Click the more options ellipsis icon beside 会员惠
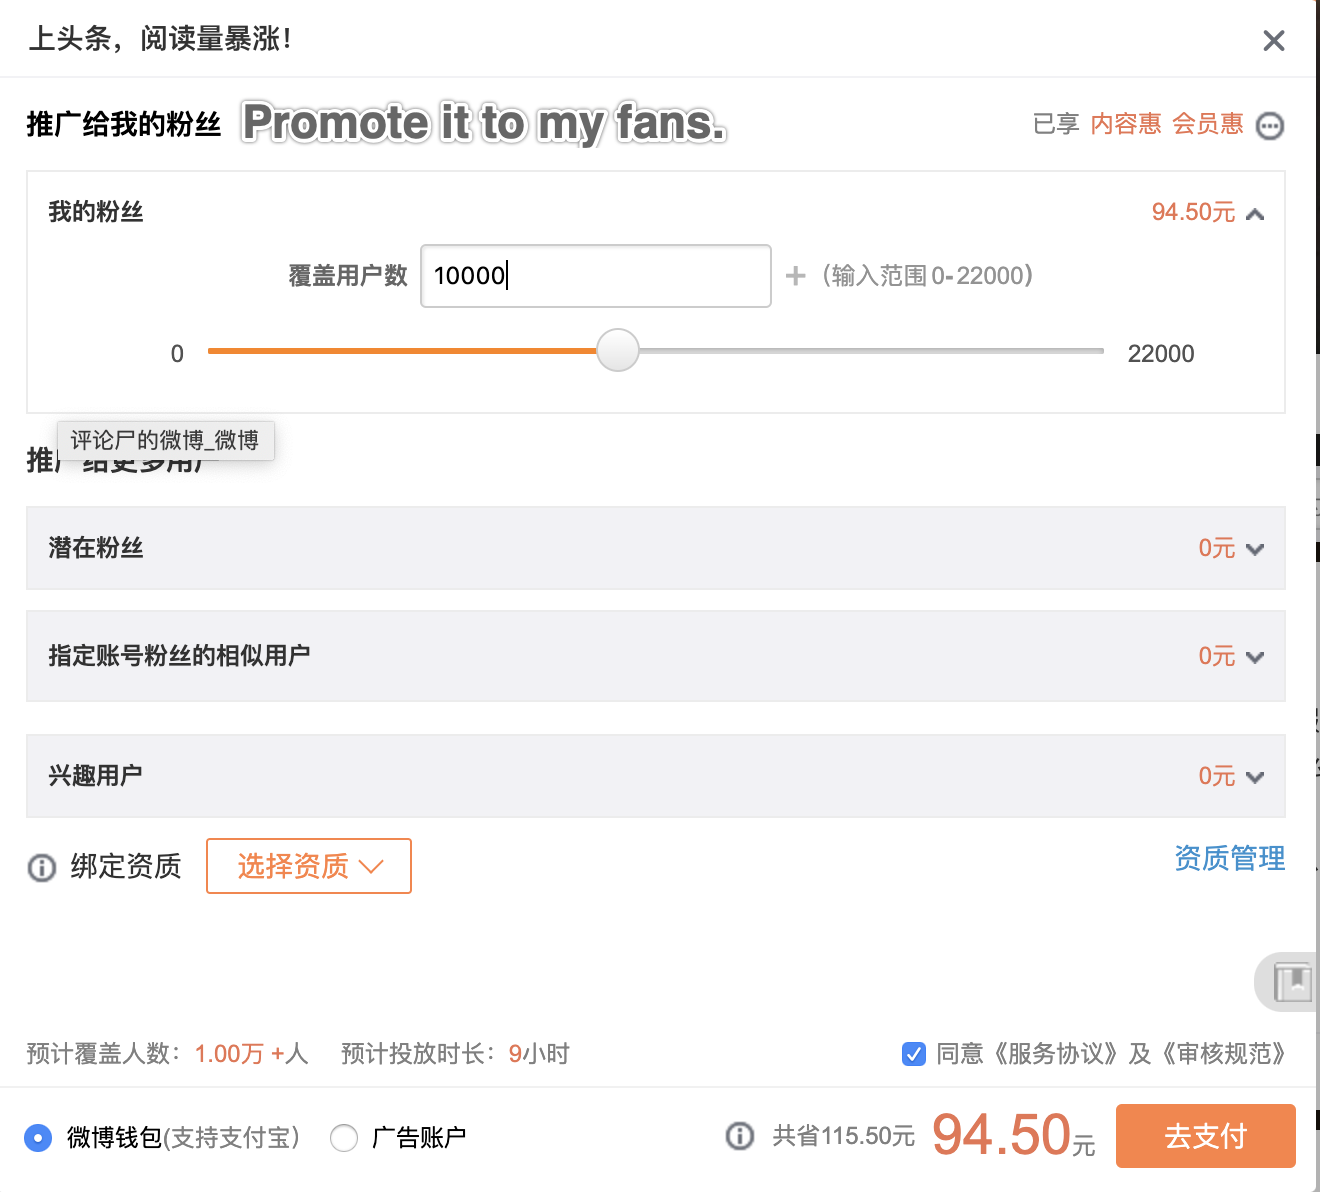 coord(1270,126)
